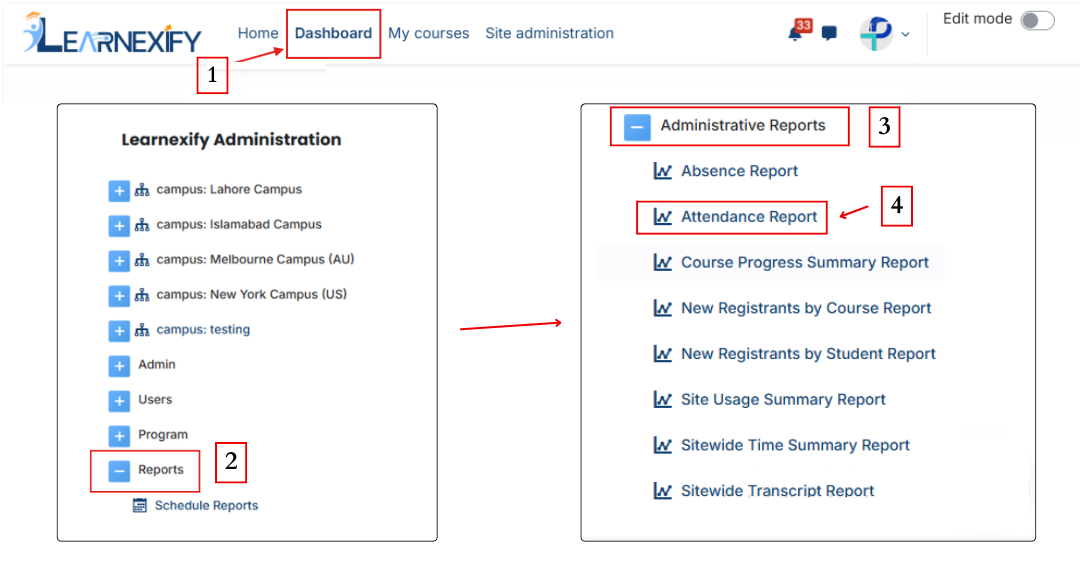Click the Learnexify Administration heading

point(231,140)
